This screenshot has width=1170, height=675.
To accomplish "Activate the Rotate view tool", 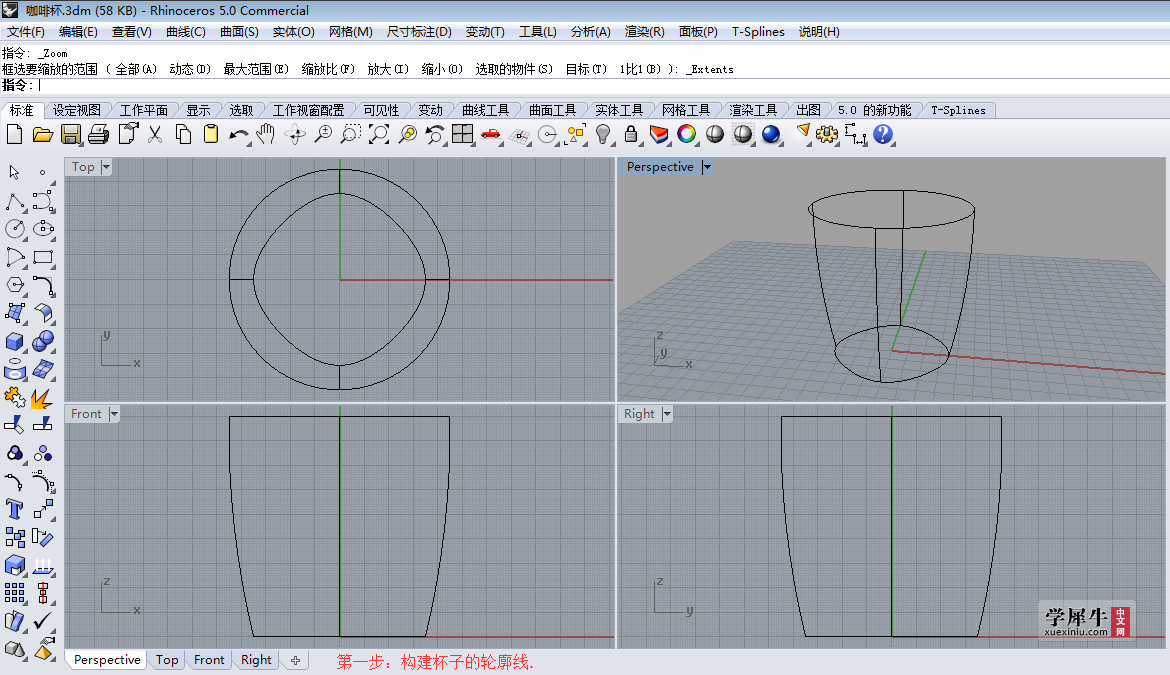I will point(295,134).
